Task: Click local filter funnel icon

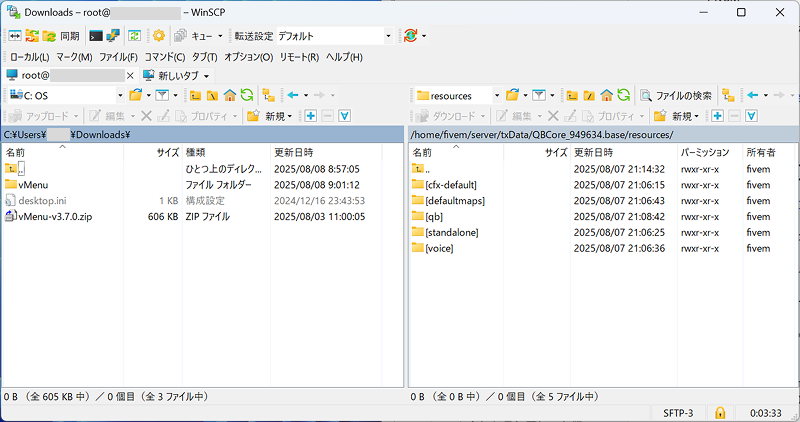Action: point(162,95)
